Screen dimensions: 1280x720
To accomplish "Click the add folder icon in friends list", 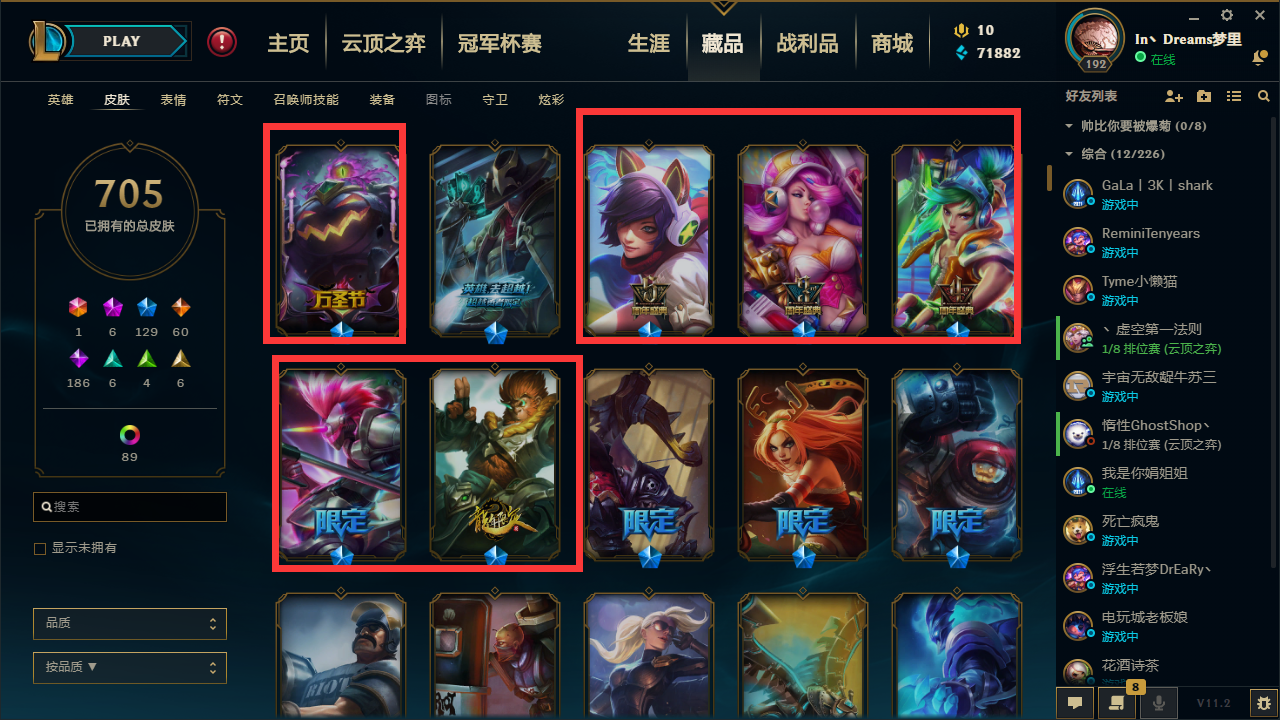I will 1204,96.
